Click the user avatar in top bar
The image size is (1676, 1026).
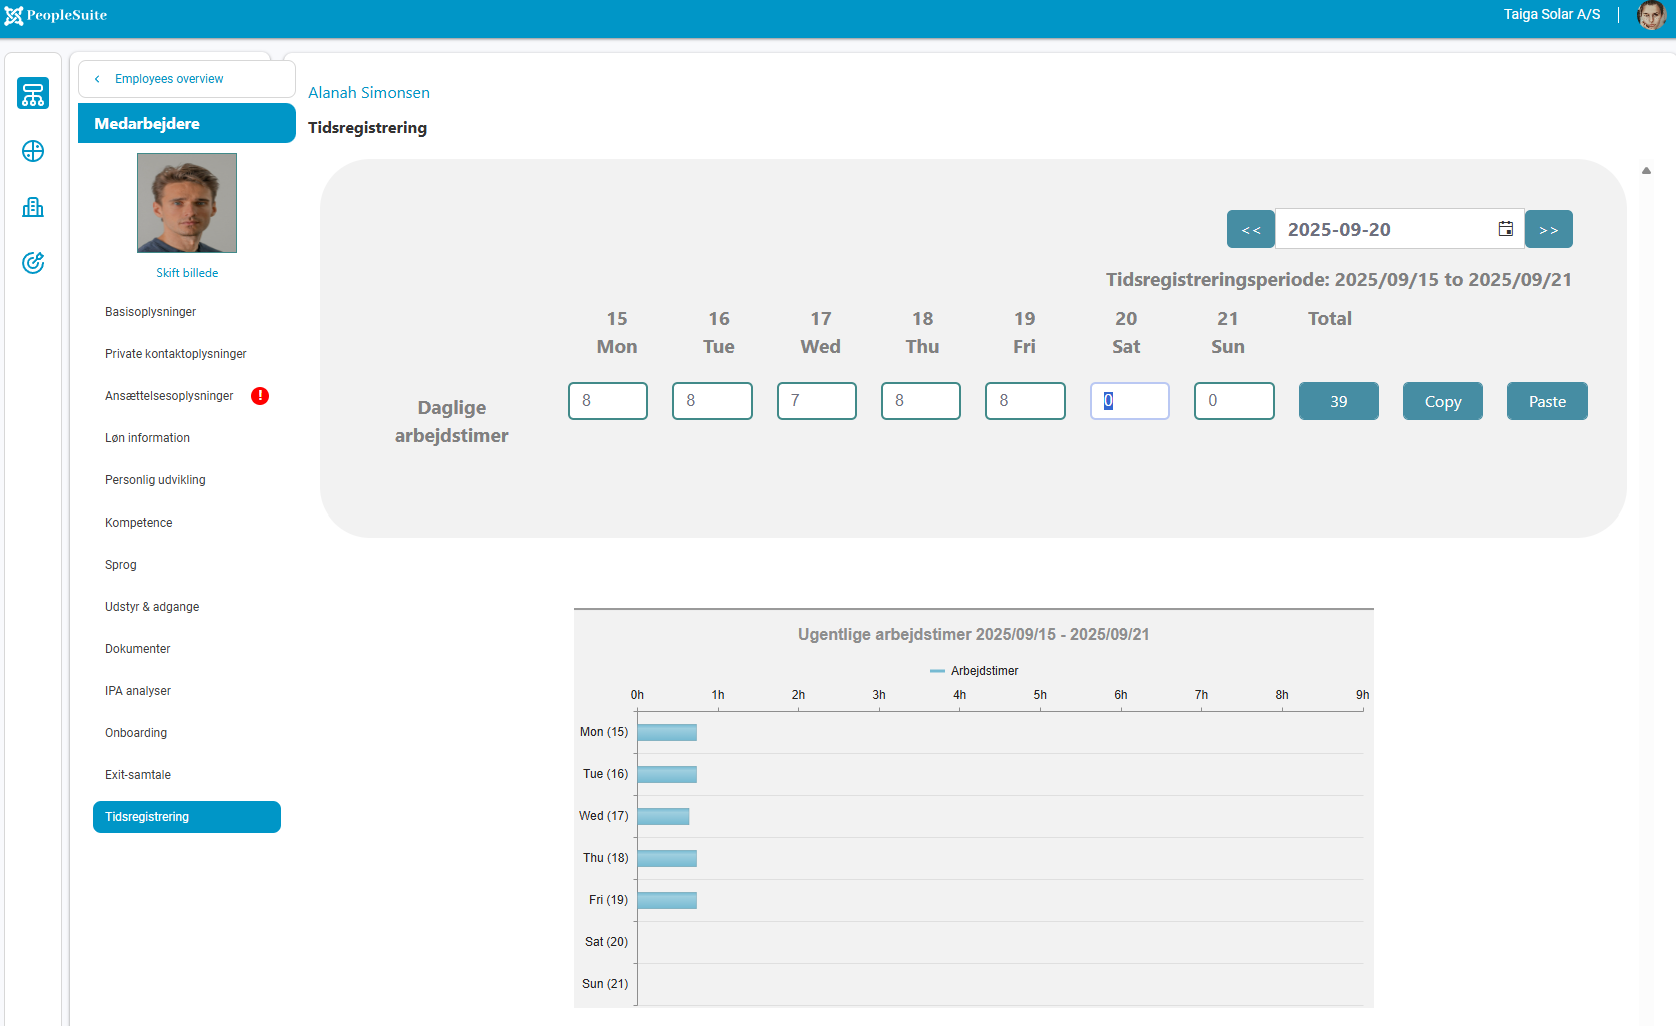tap(1650, 15)
